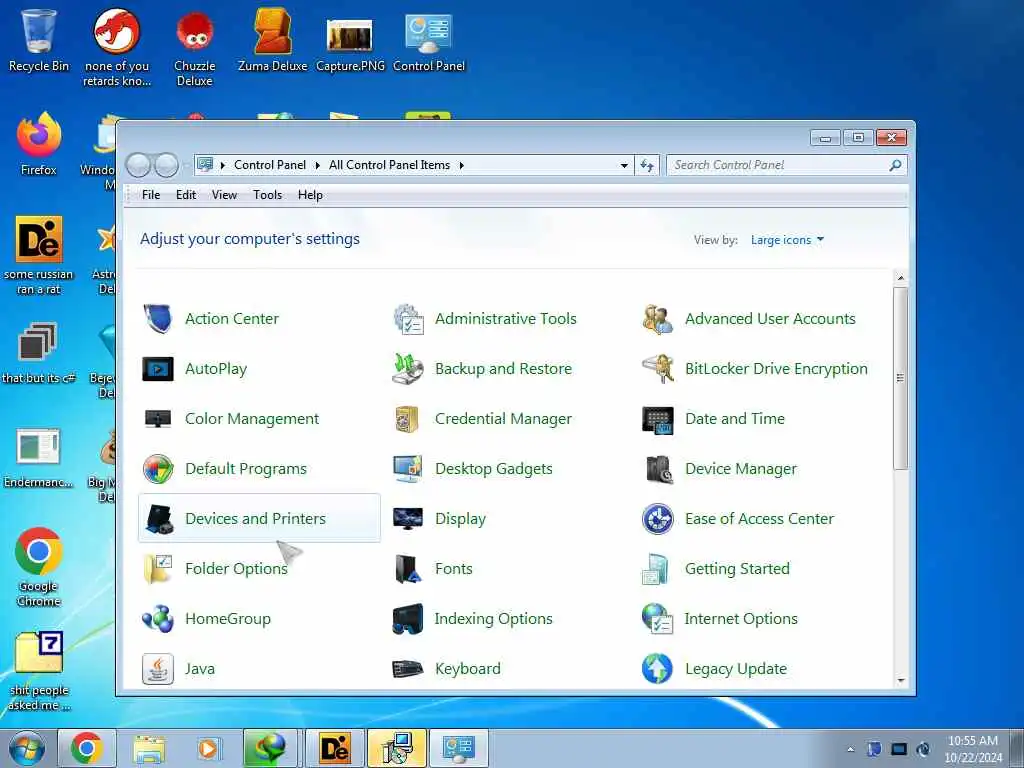Select the Recycle Bin desktop icon
The width and height of the screenshot is (1024, 768).
tap(39, 40)
